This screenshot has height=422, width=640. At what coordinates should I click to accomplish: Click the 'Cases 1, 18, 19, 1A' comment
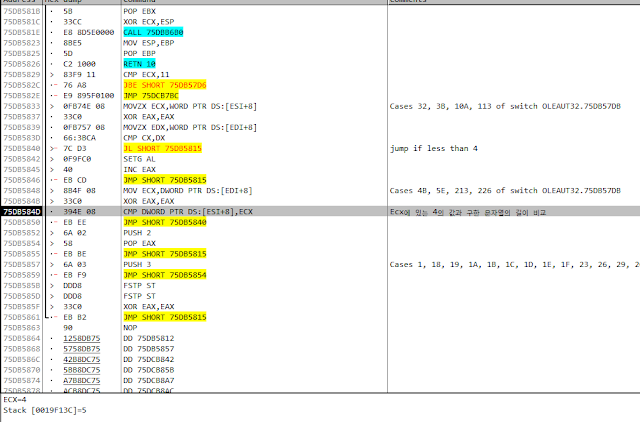514,264
